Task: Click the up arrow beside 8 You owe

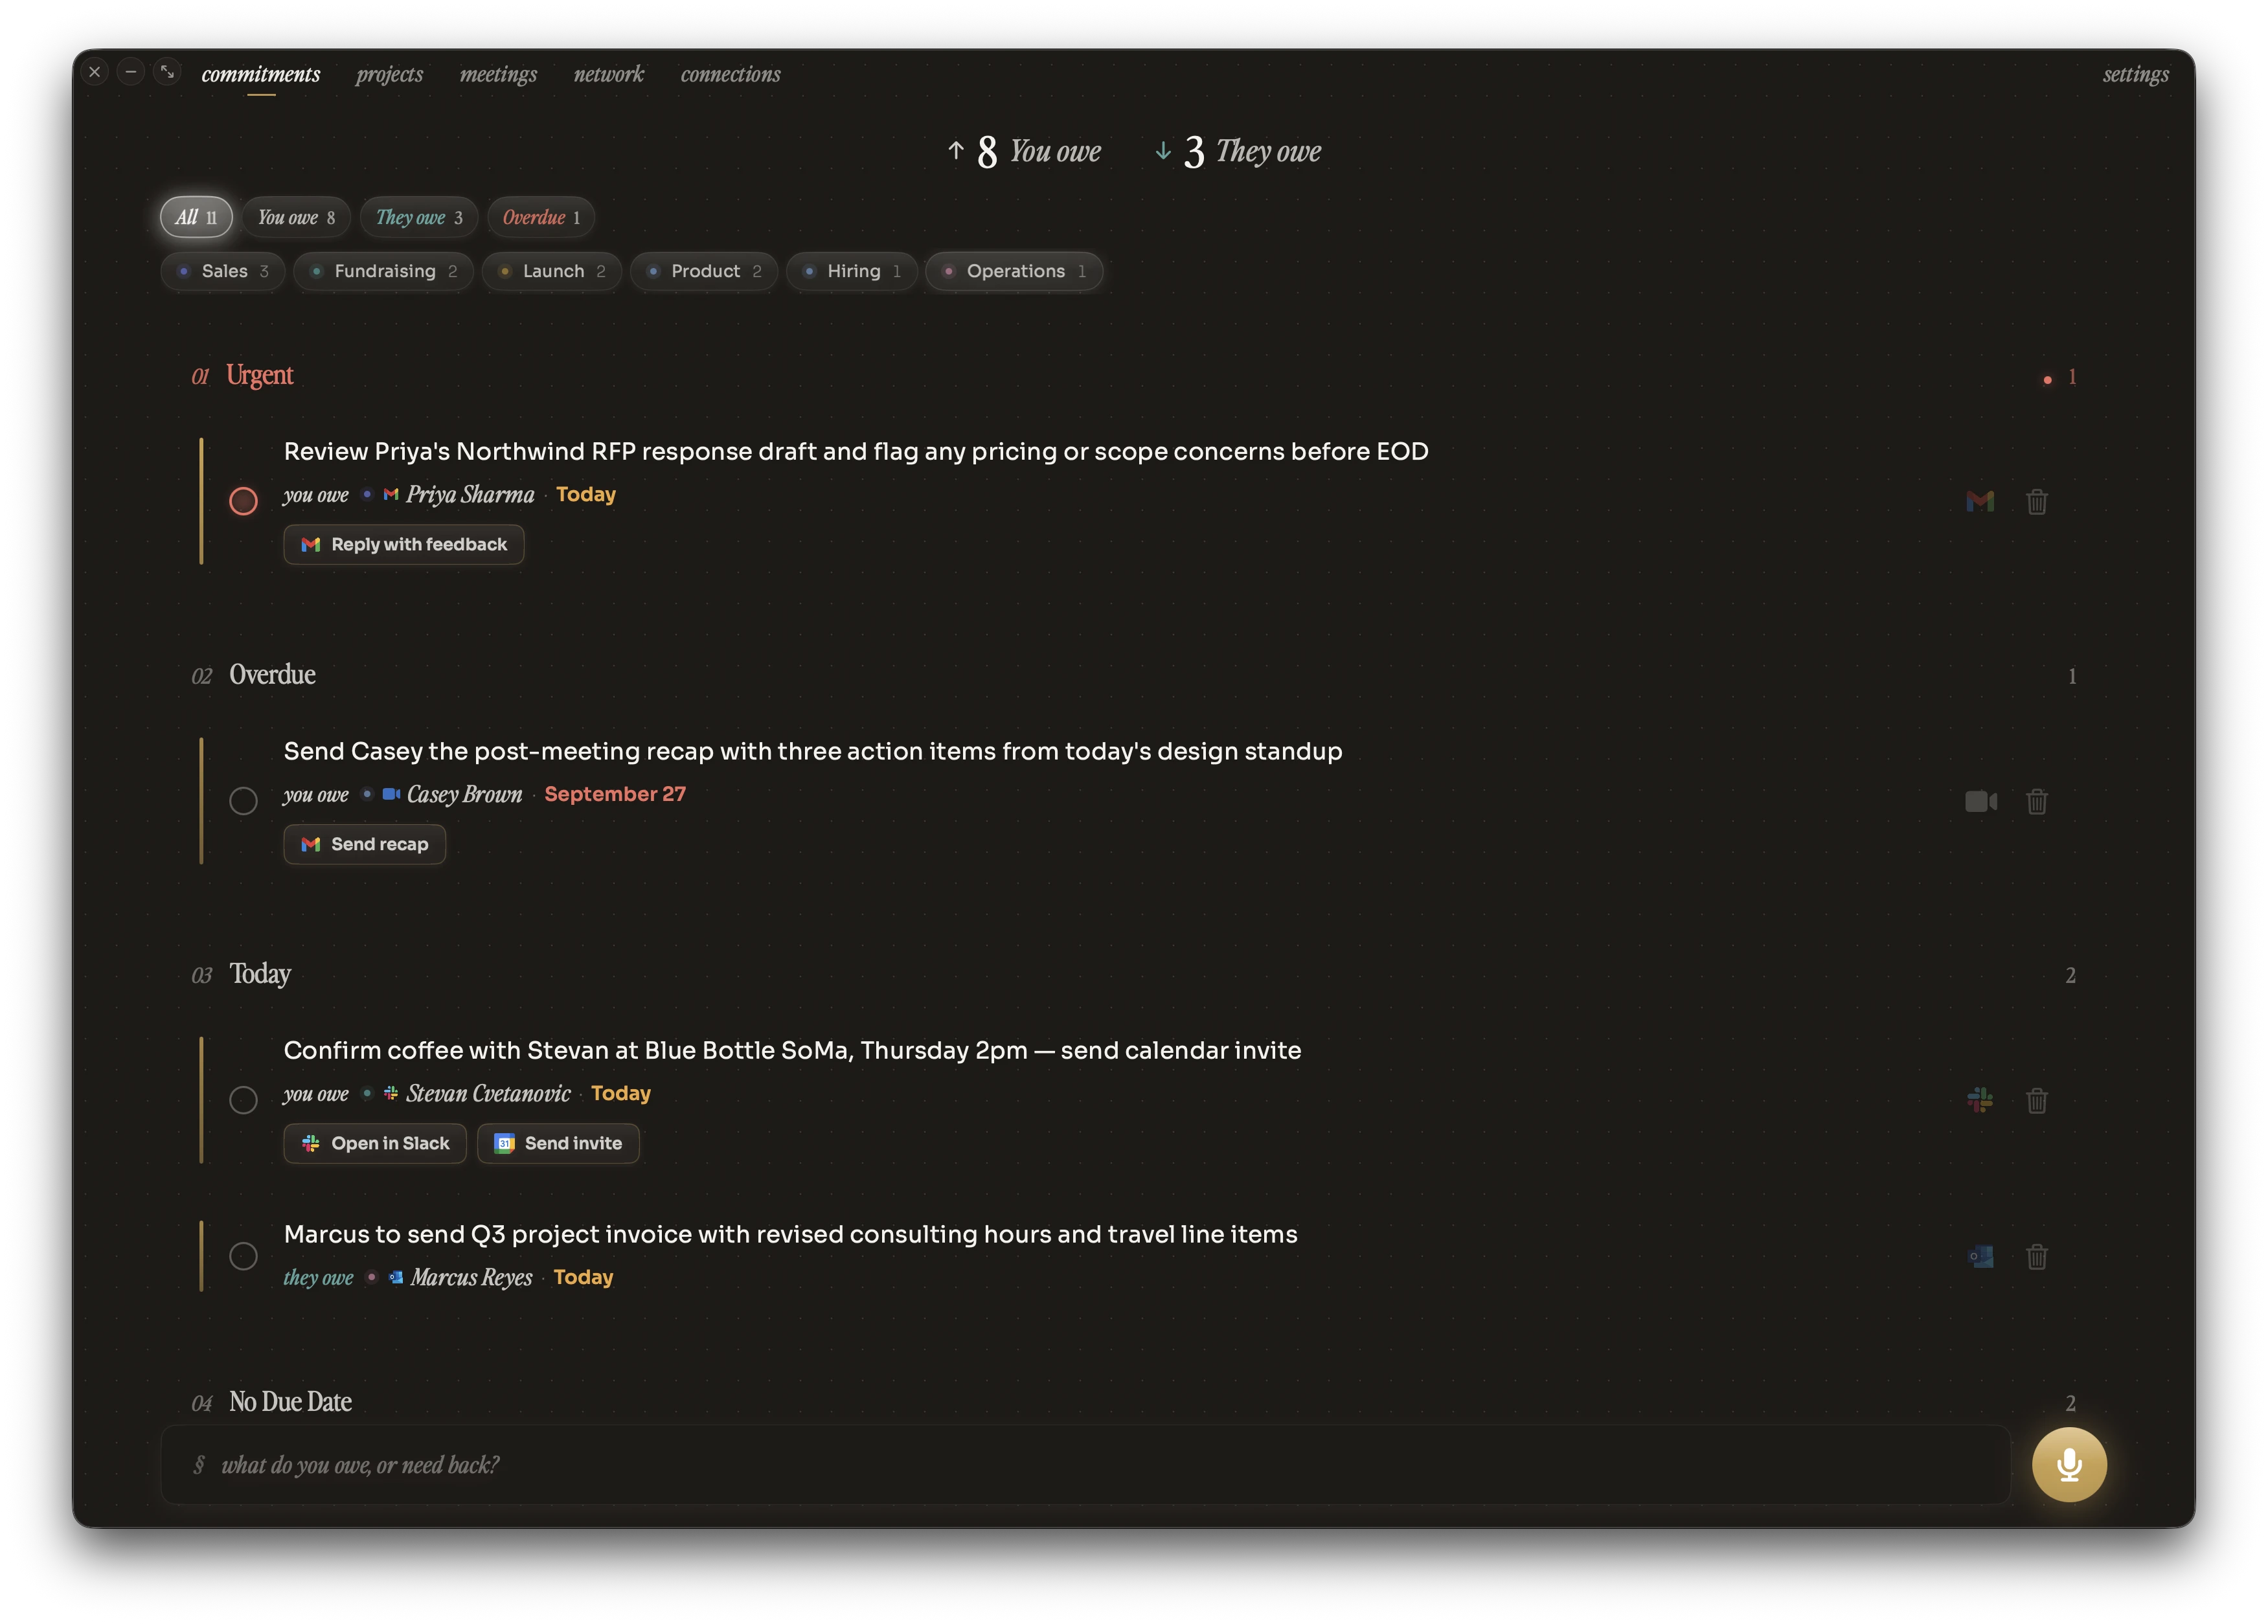Action: pos(955,151)
